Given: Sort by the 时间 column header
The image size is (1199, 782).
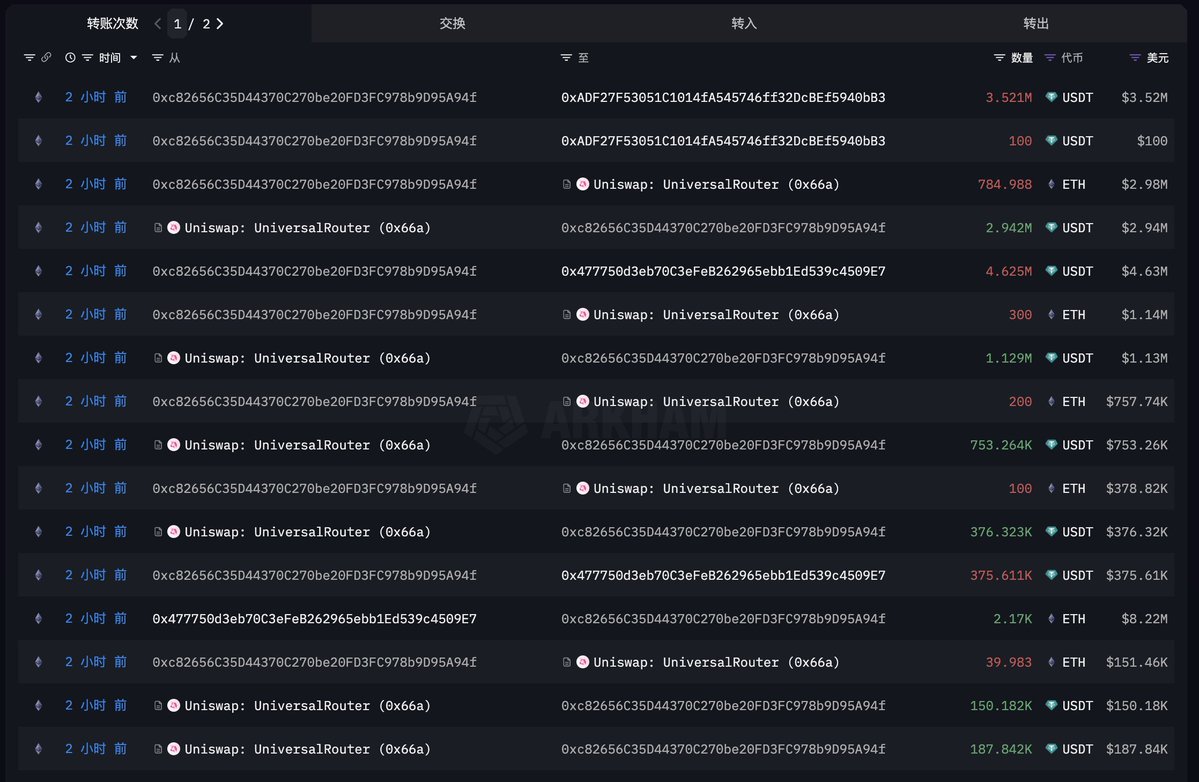Looking at the screenshot, I should pos(109,57).
